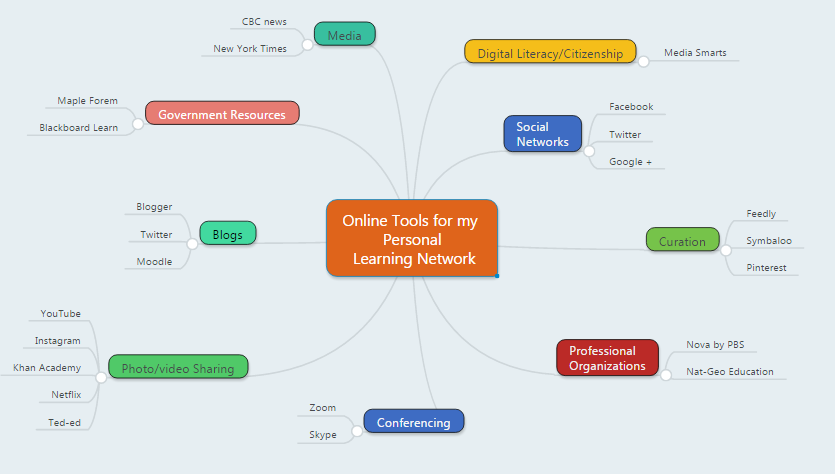Click the blue handle on central node corner
This screenshot has width=835, height=474.
(x=497, y=276)
